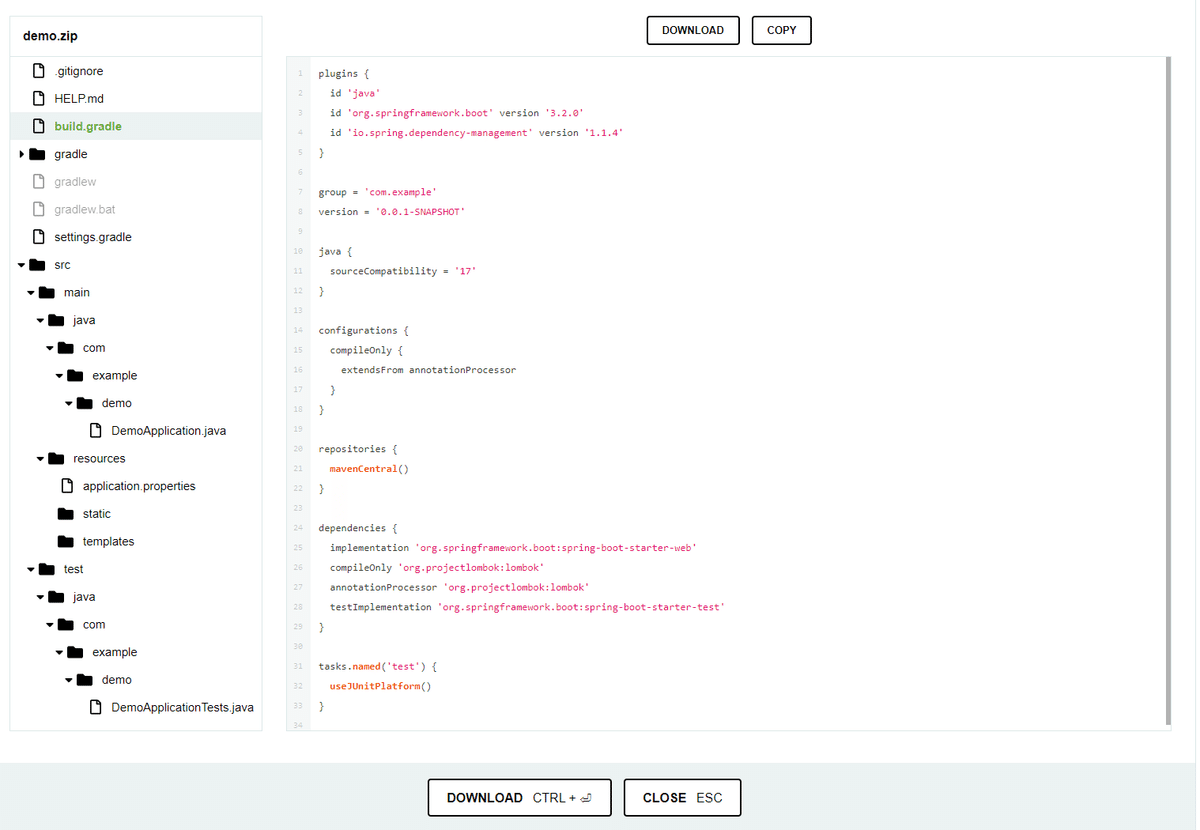Screen dimensions: 1200x830
Task: Click the templates folder icon
Action: [x=66, y=541]
